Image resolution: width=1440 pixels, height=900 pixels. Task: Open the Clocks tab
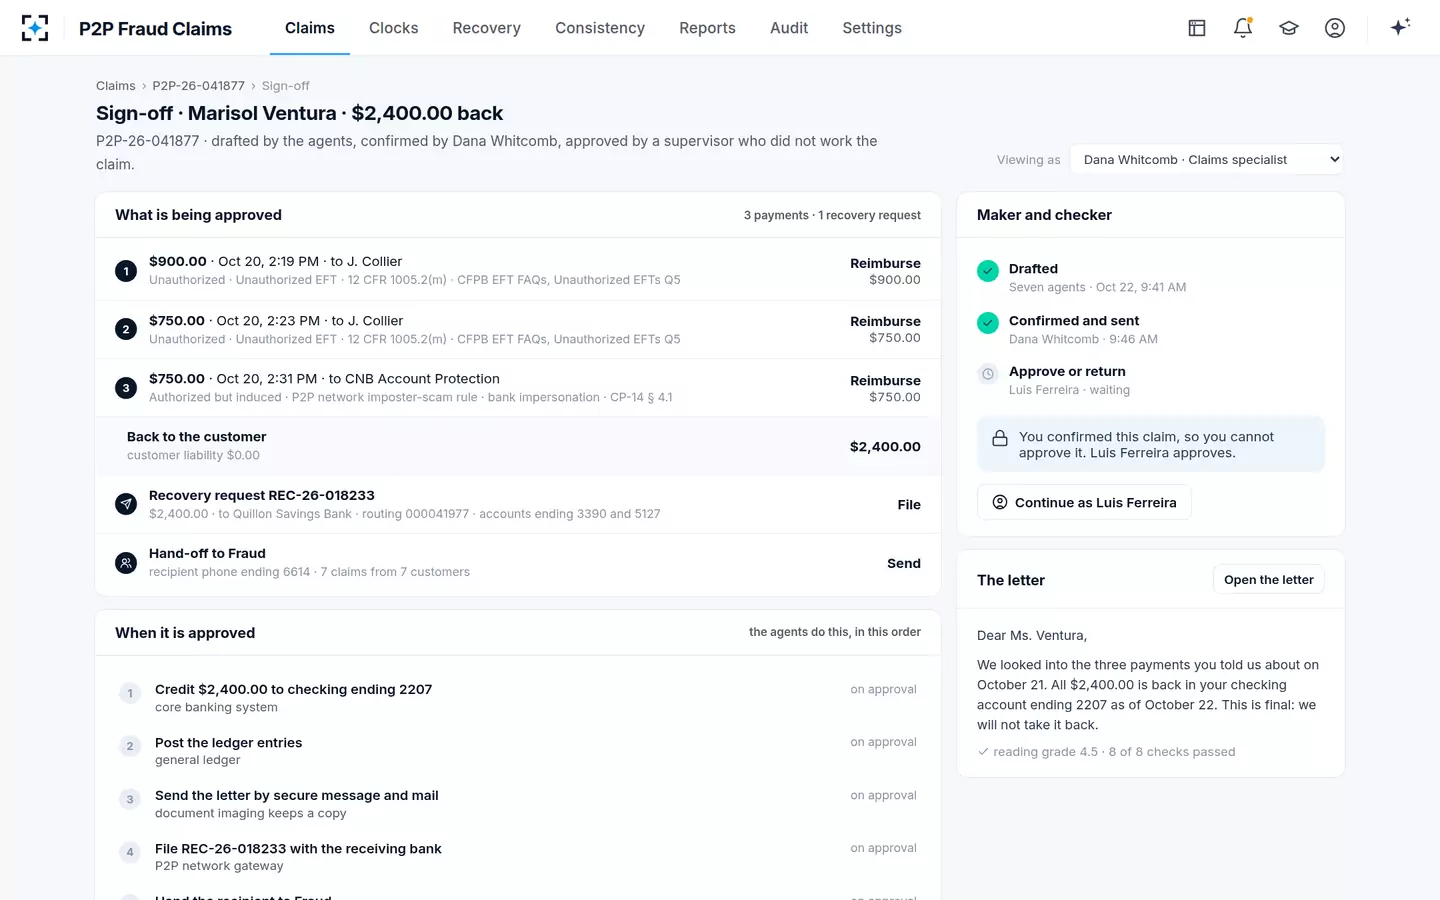394,28
